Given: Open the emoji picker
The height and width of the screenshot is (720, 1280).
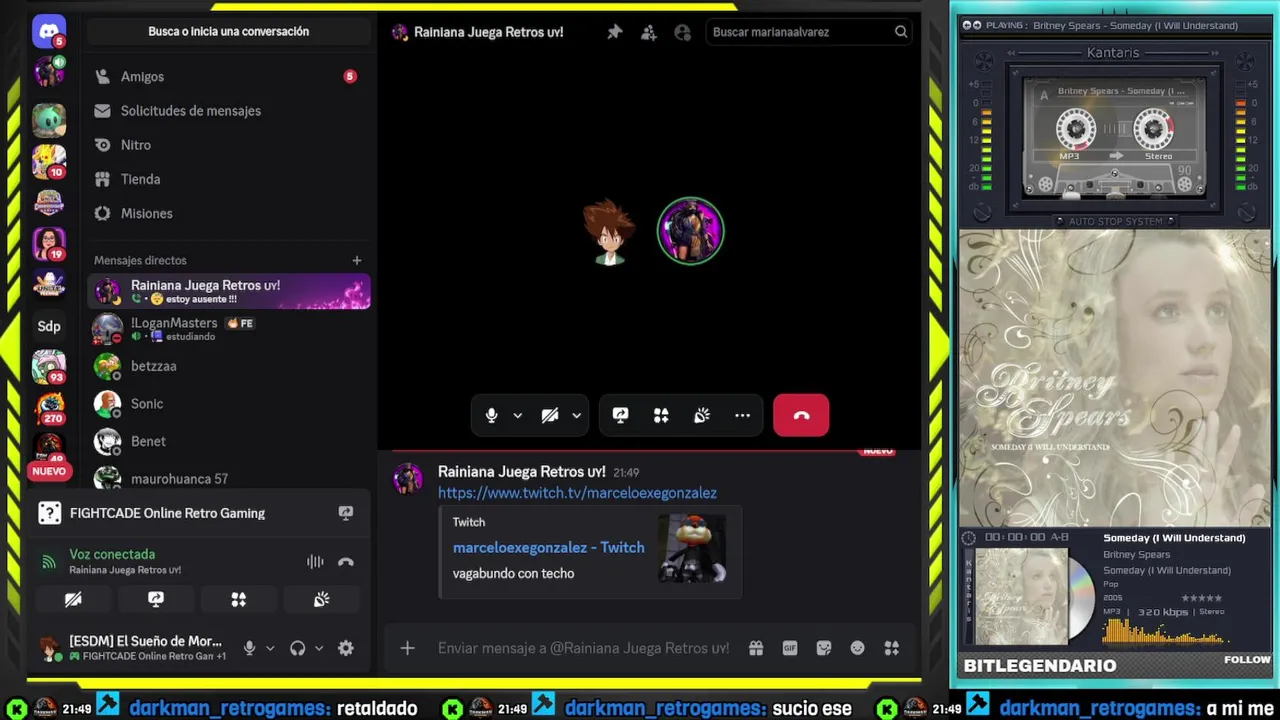Looking at the screenshot, I should click(858, 648).
